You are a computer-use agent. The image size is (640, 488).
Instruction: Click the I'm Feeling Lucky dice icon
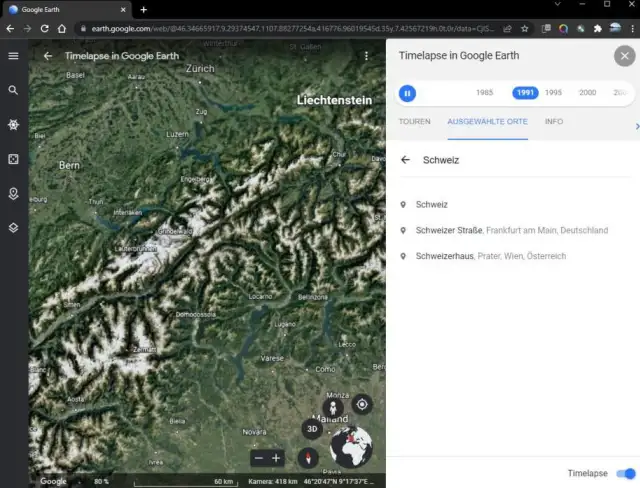tap(13, 159)
